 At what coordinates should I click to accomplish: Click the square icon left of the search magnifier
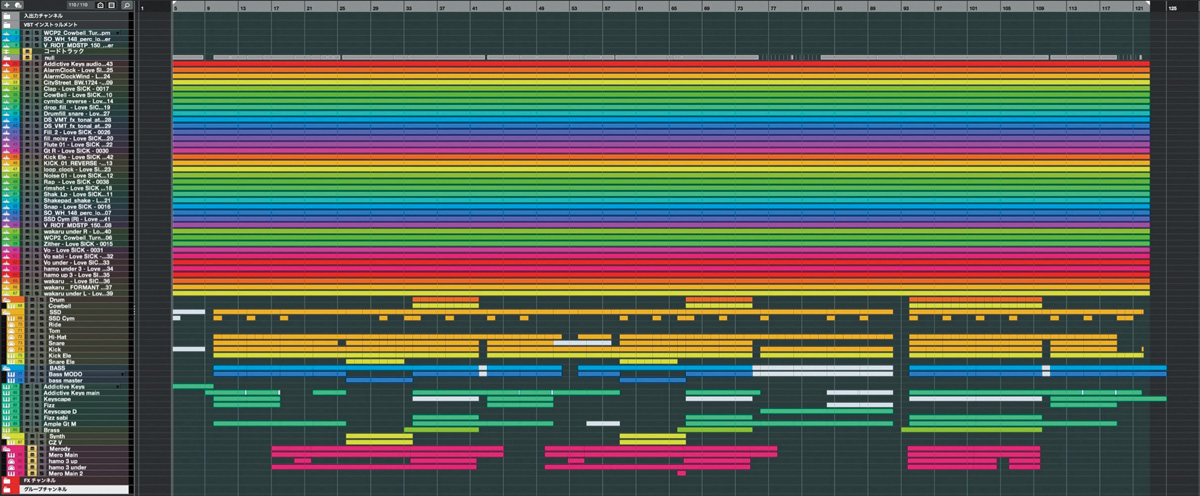112,5
